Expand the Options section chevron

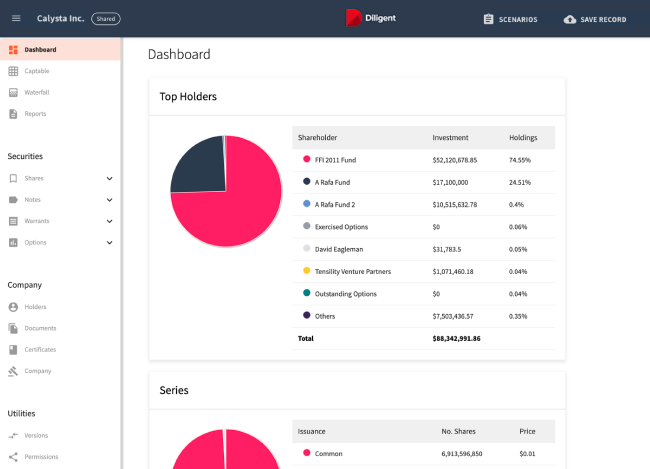coord(109,243)
